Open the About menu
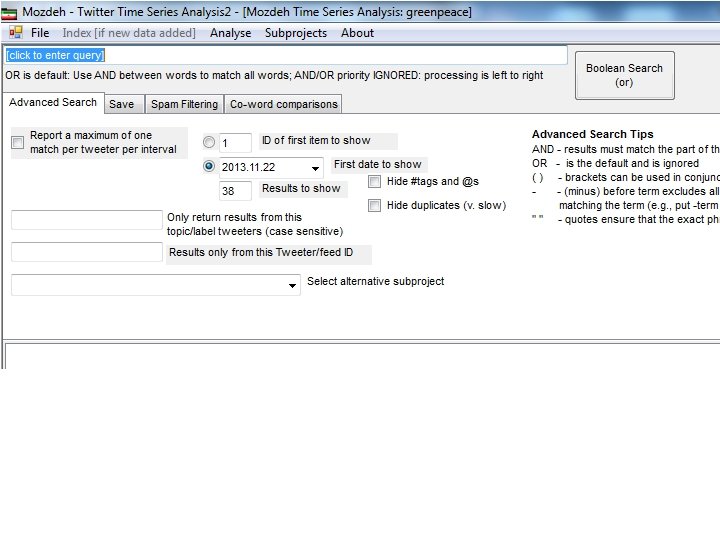 pyautogui.click(x=357, y=33)
